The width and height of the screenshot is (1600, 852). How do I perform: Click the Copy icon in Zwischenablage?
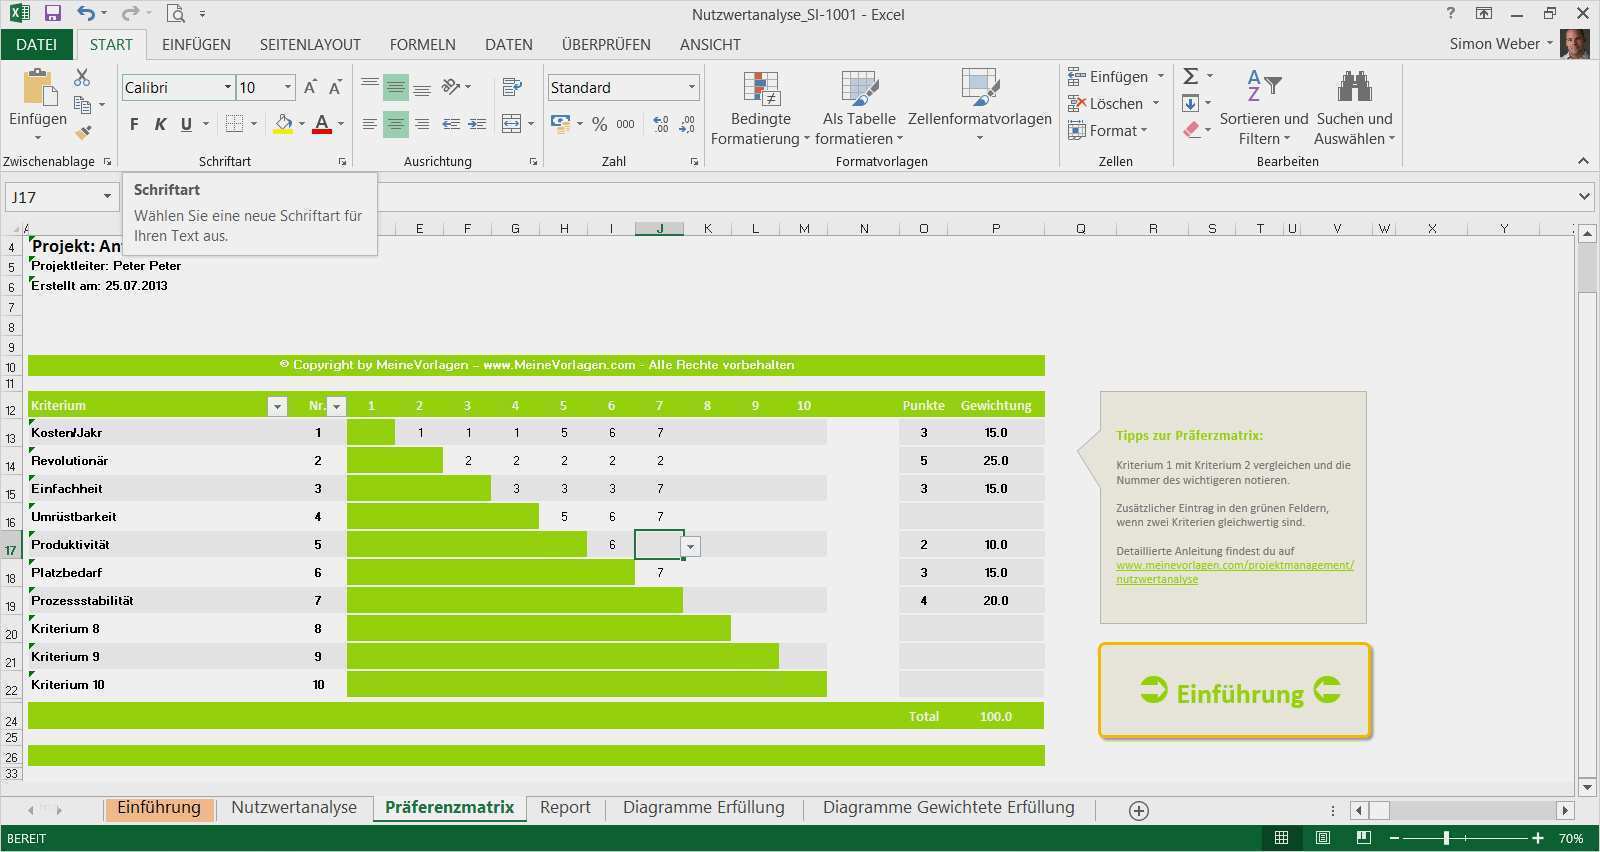click(82, 104)
